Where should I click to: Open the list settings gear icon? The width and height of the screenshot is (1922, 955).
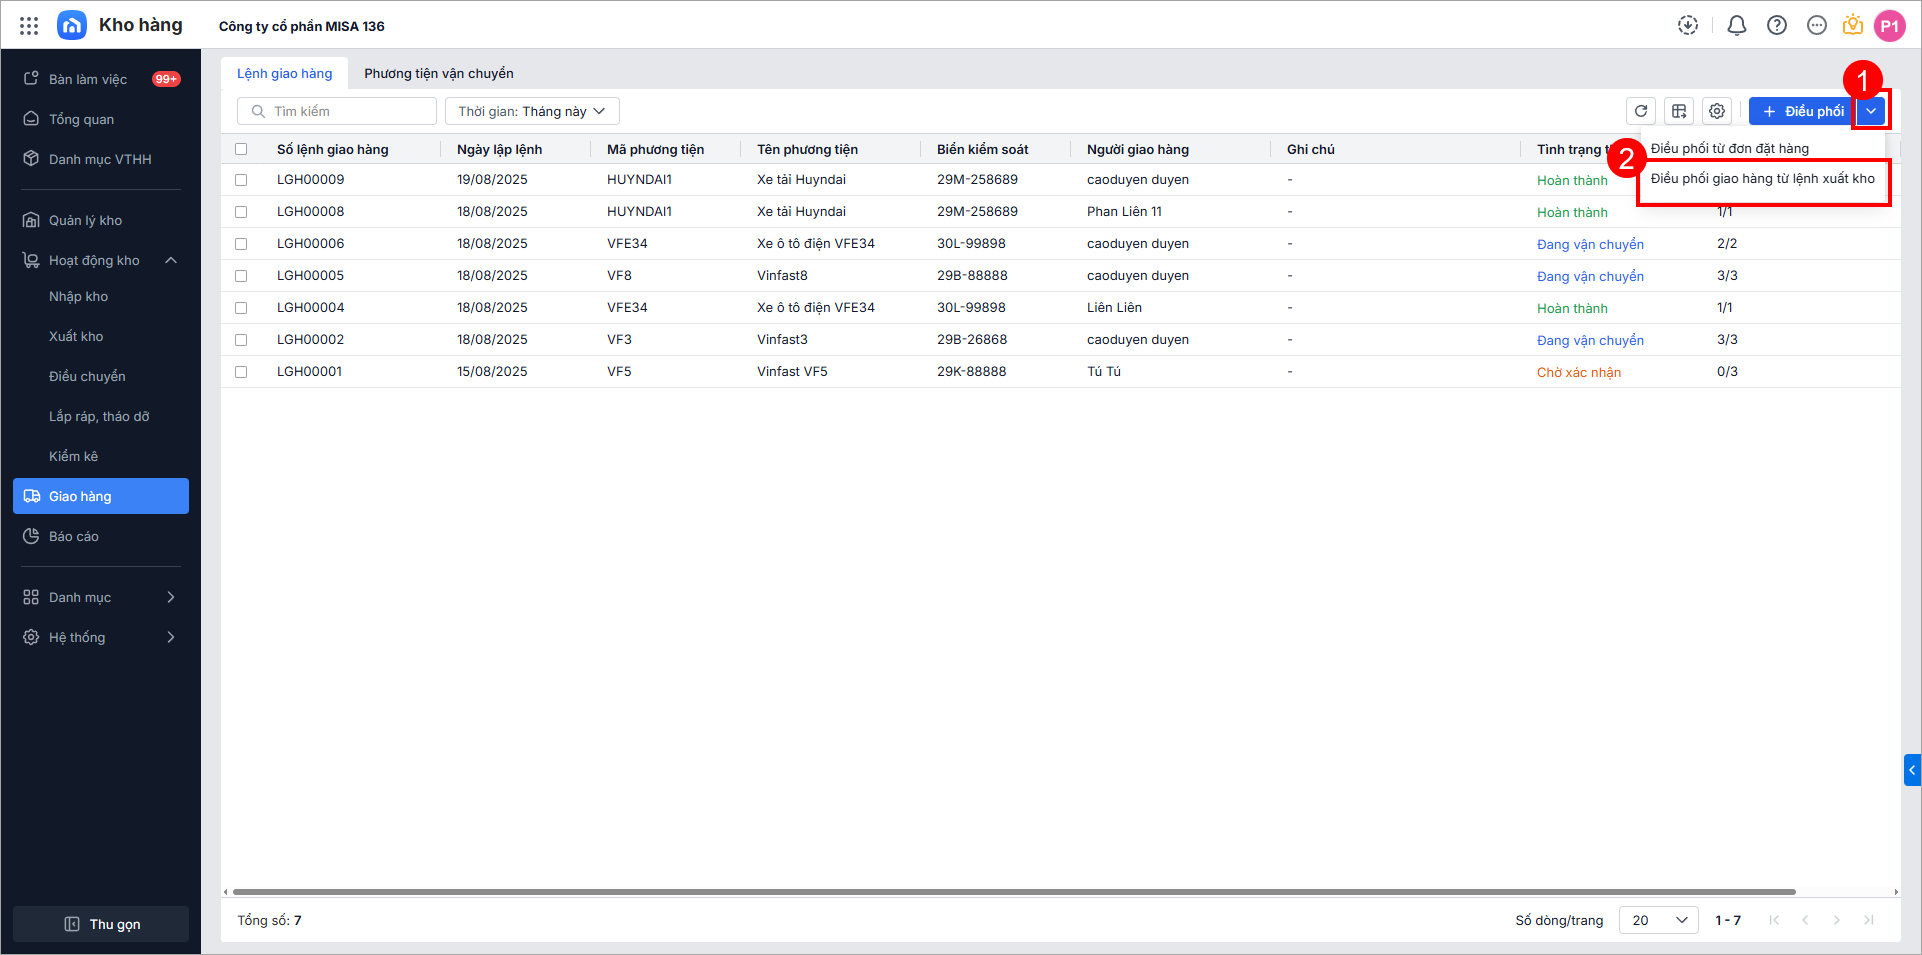(1717, 111)
